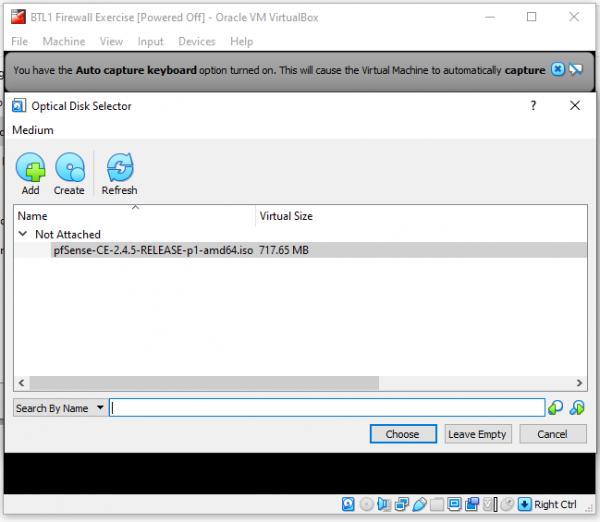
Task: Click the scroll left arrow
Action: pyautogui.click(x=22, y=383)
